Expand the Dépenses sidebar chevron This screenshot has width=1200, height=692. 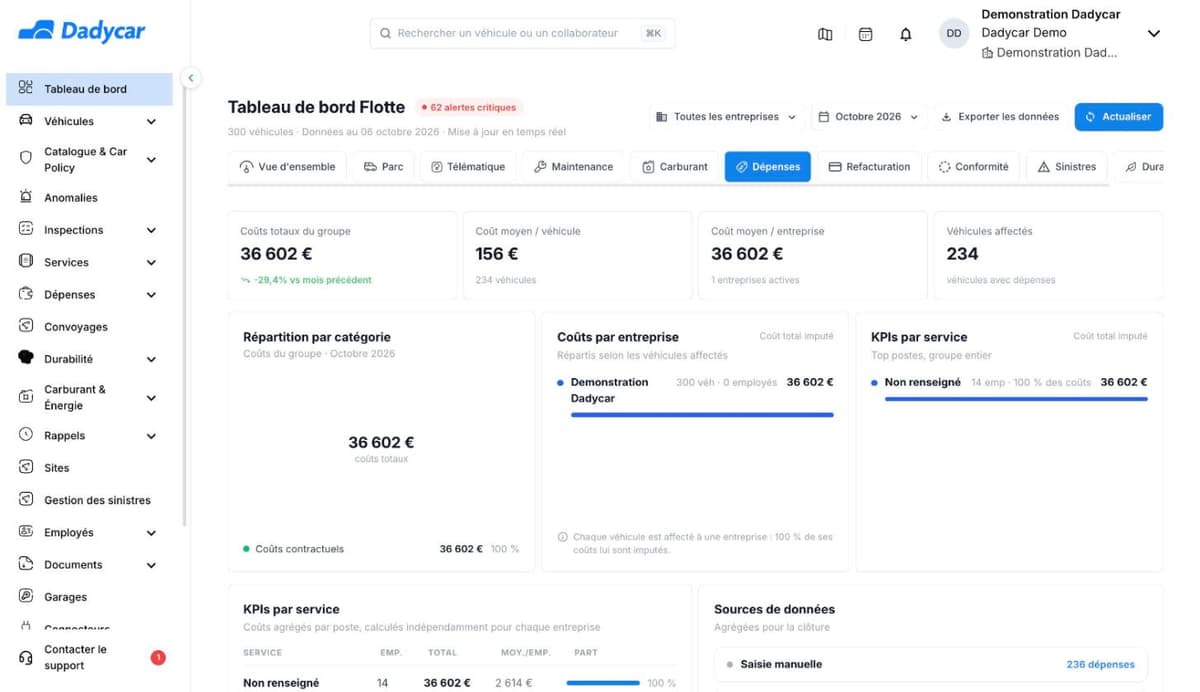pos(151,295)
